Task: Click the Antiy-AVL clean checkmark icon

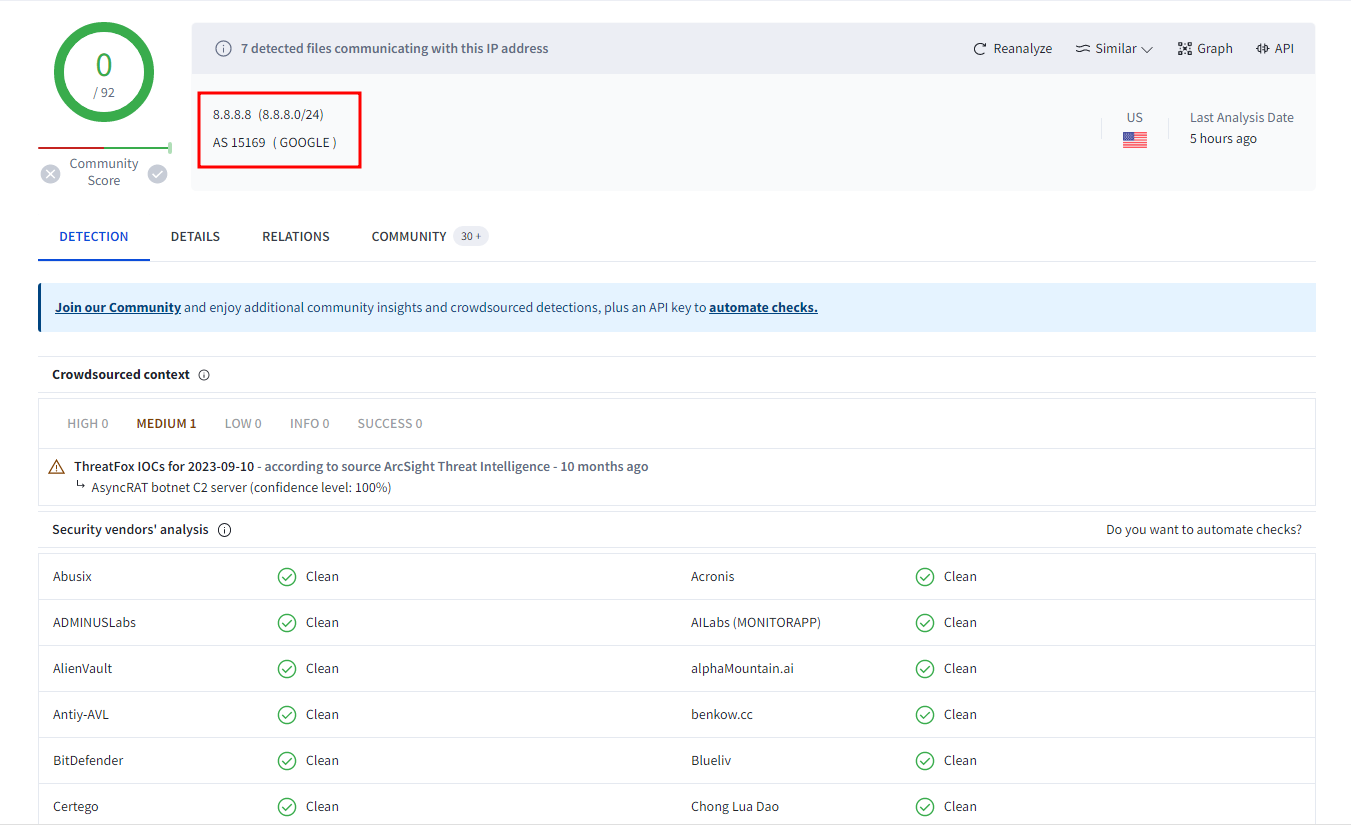Action: coord(287,715)
